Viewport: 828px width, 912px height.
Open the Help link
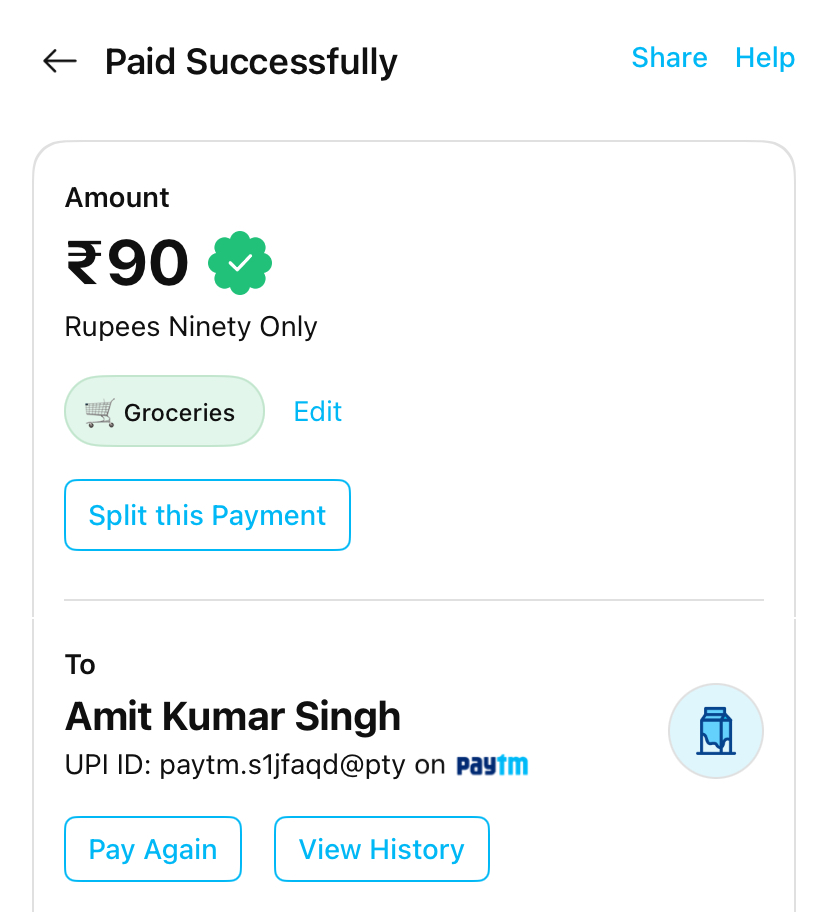(x=765, y=58)
